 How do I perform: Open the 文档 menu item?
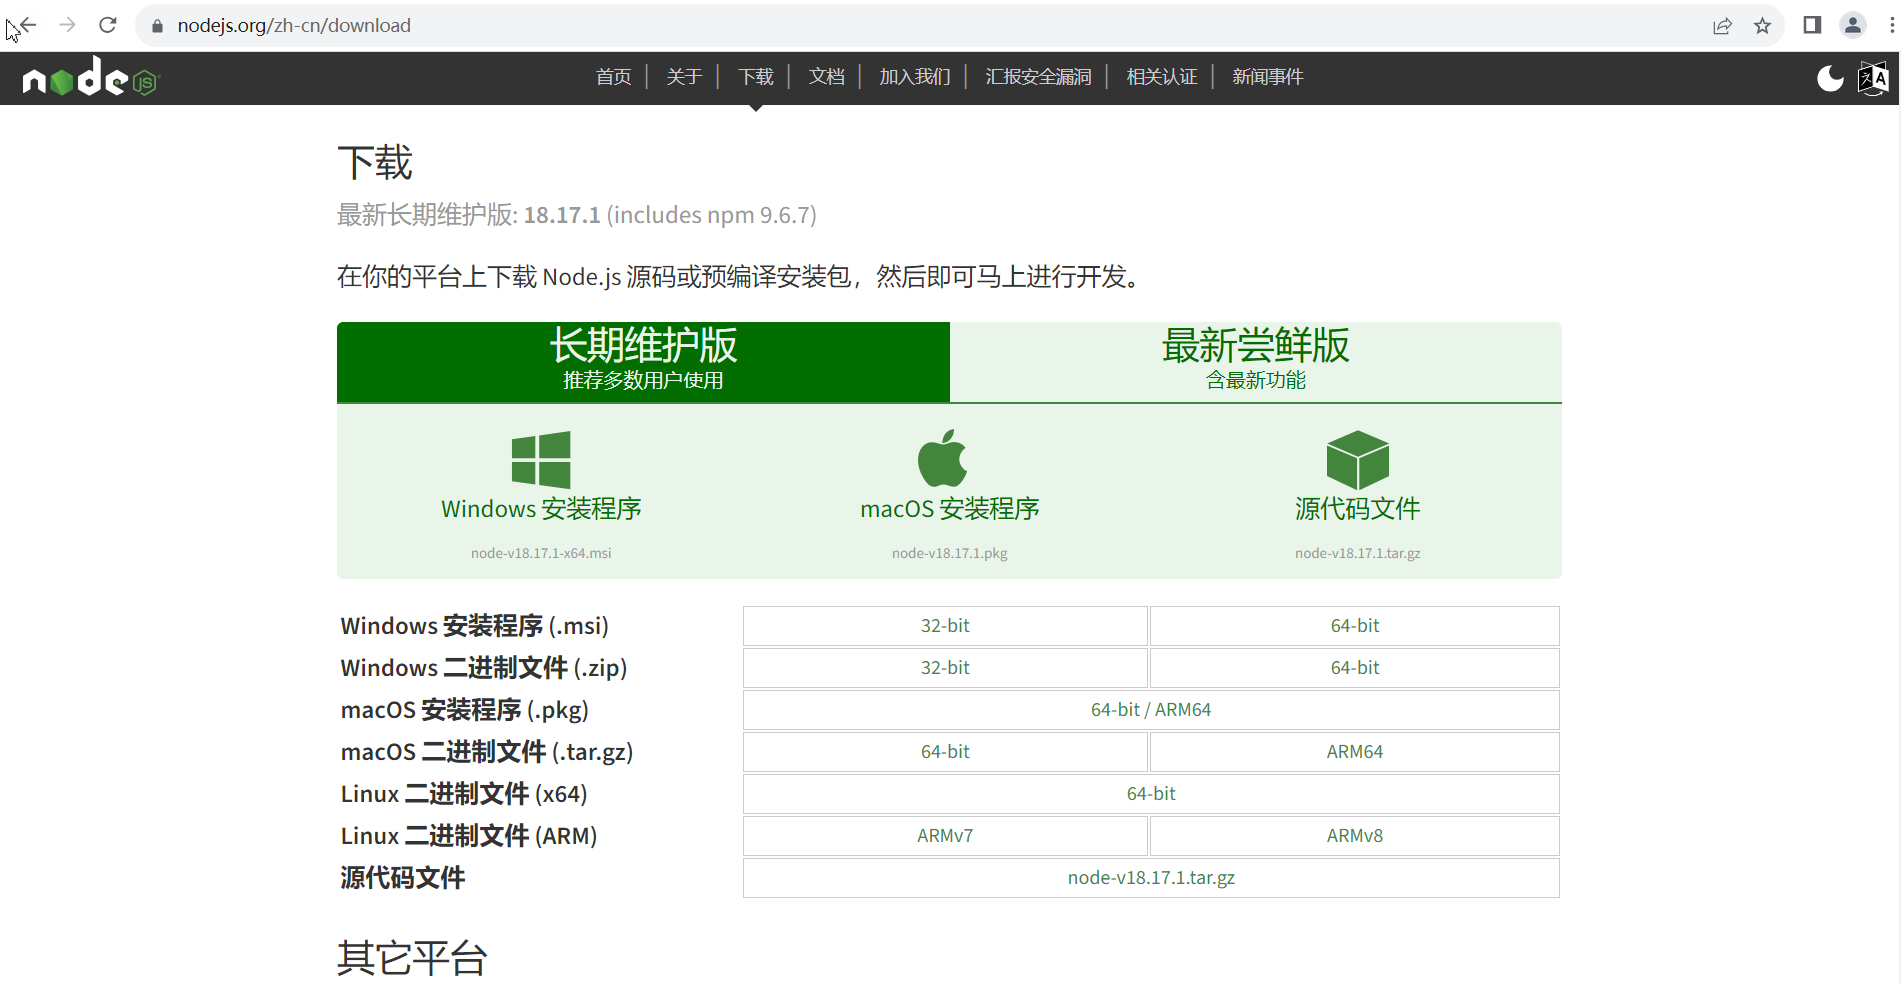click(x=826, y=77)
